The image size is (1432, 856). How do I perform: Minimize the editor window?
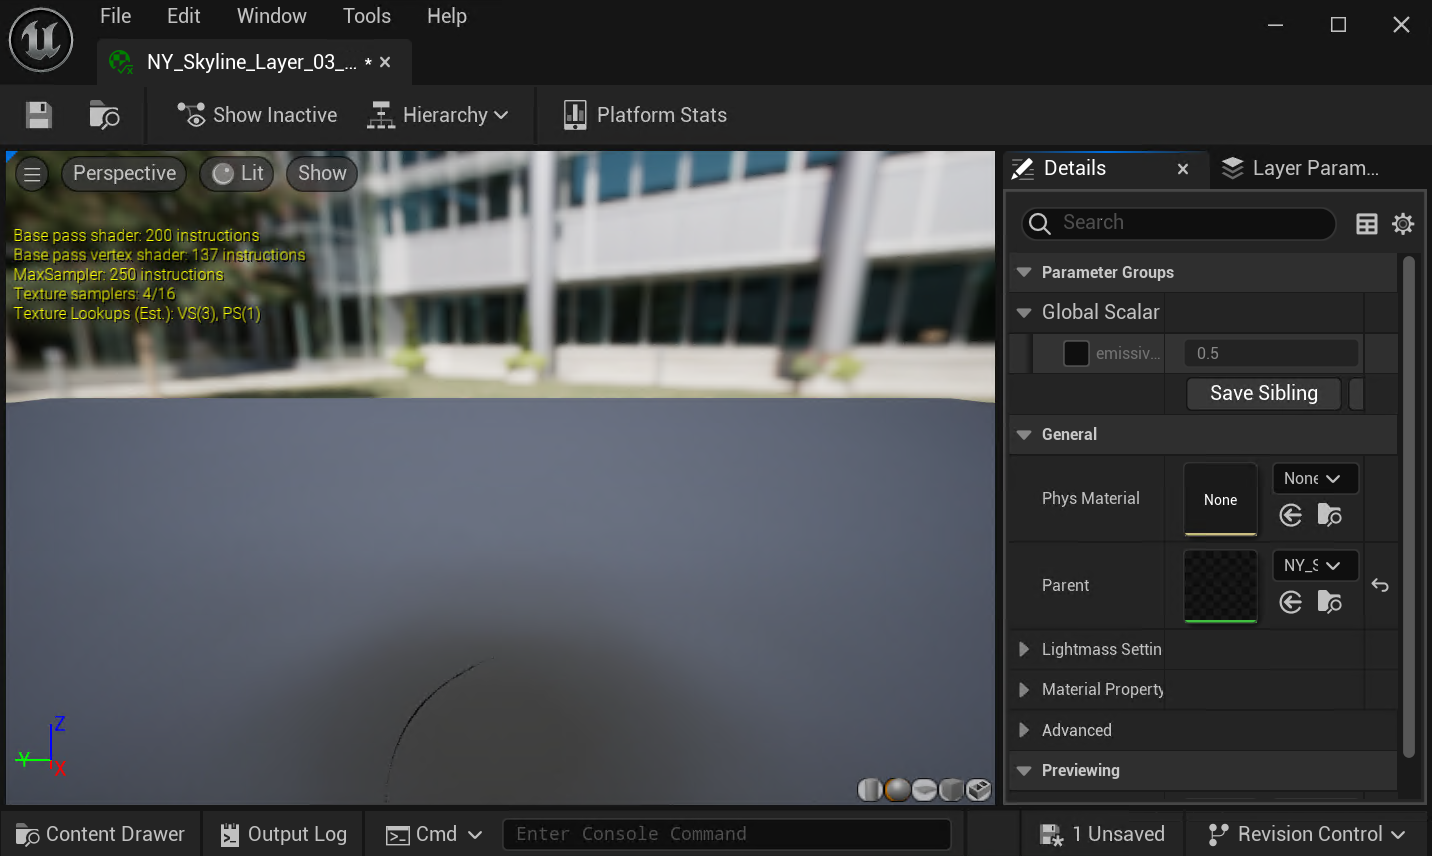point(1275,25)
